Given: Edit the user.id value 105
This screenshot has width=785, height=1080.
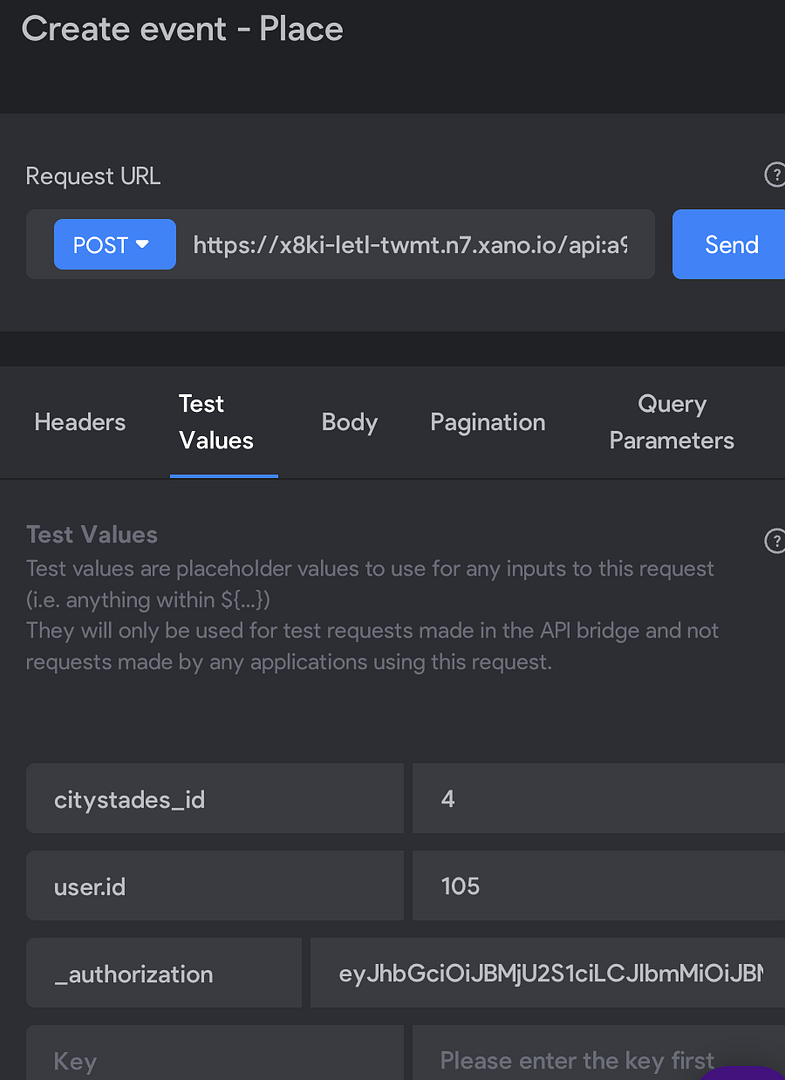Looking at the screenshot, I should pos(598,886).
